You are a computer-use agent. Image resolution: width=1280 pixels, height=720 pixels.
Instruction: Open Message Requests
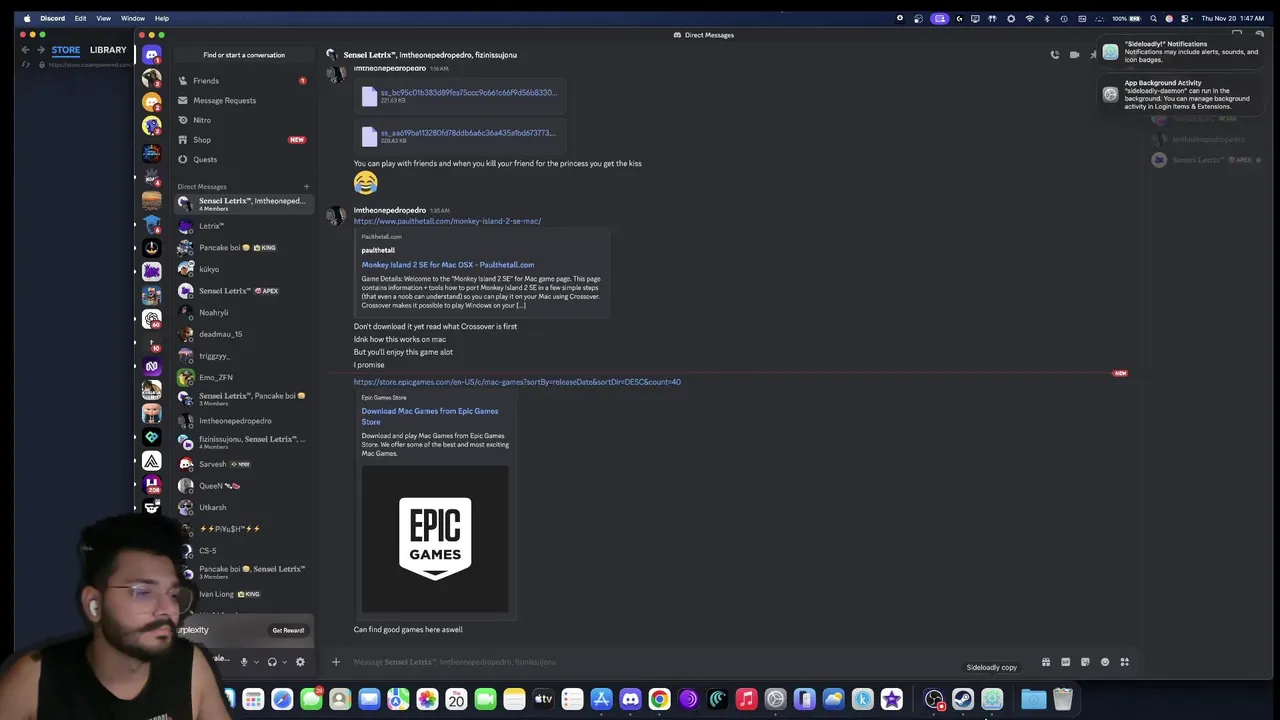[x=243, y=100]
